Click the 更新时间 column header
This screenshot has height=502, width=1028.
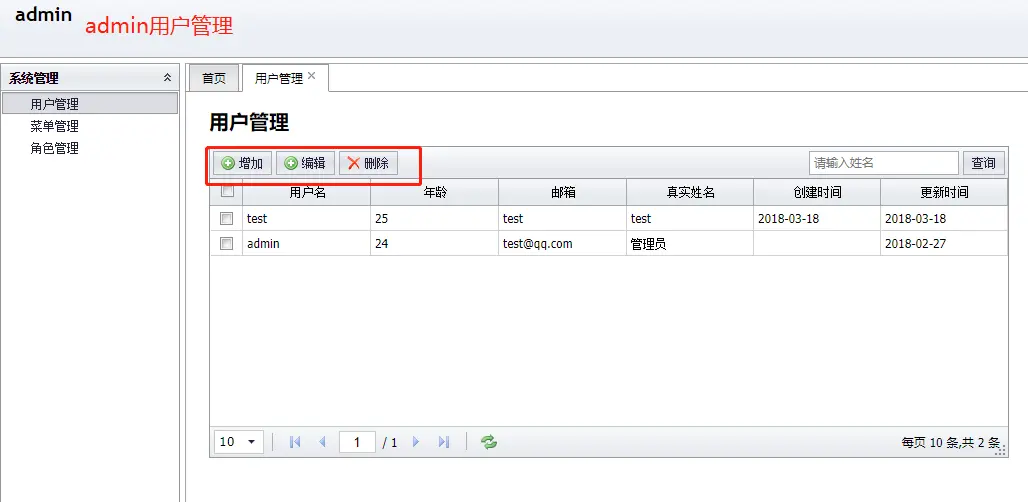944,192
